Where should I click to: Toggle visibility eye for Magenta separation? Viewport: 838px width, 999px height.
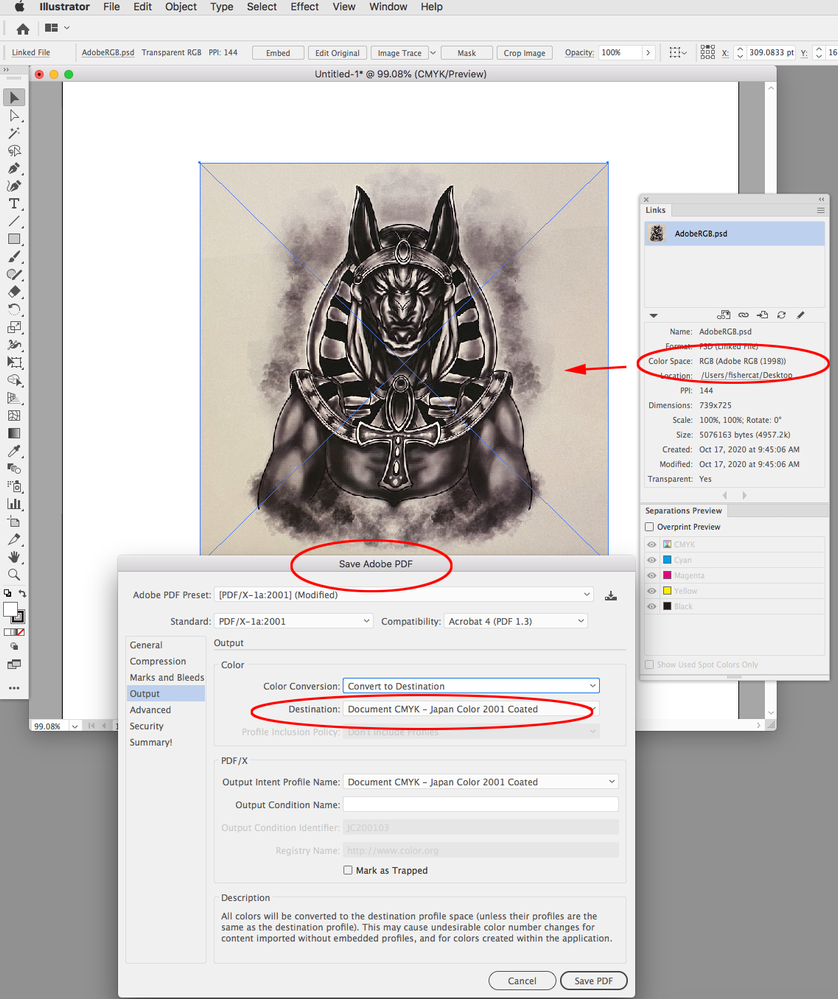[651, 575]
